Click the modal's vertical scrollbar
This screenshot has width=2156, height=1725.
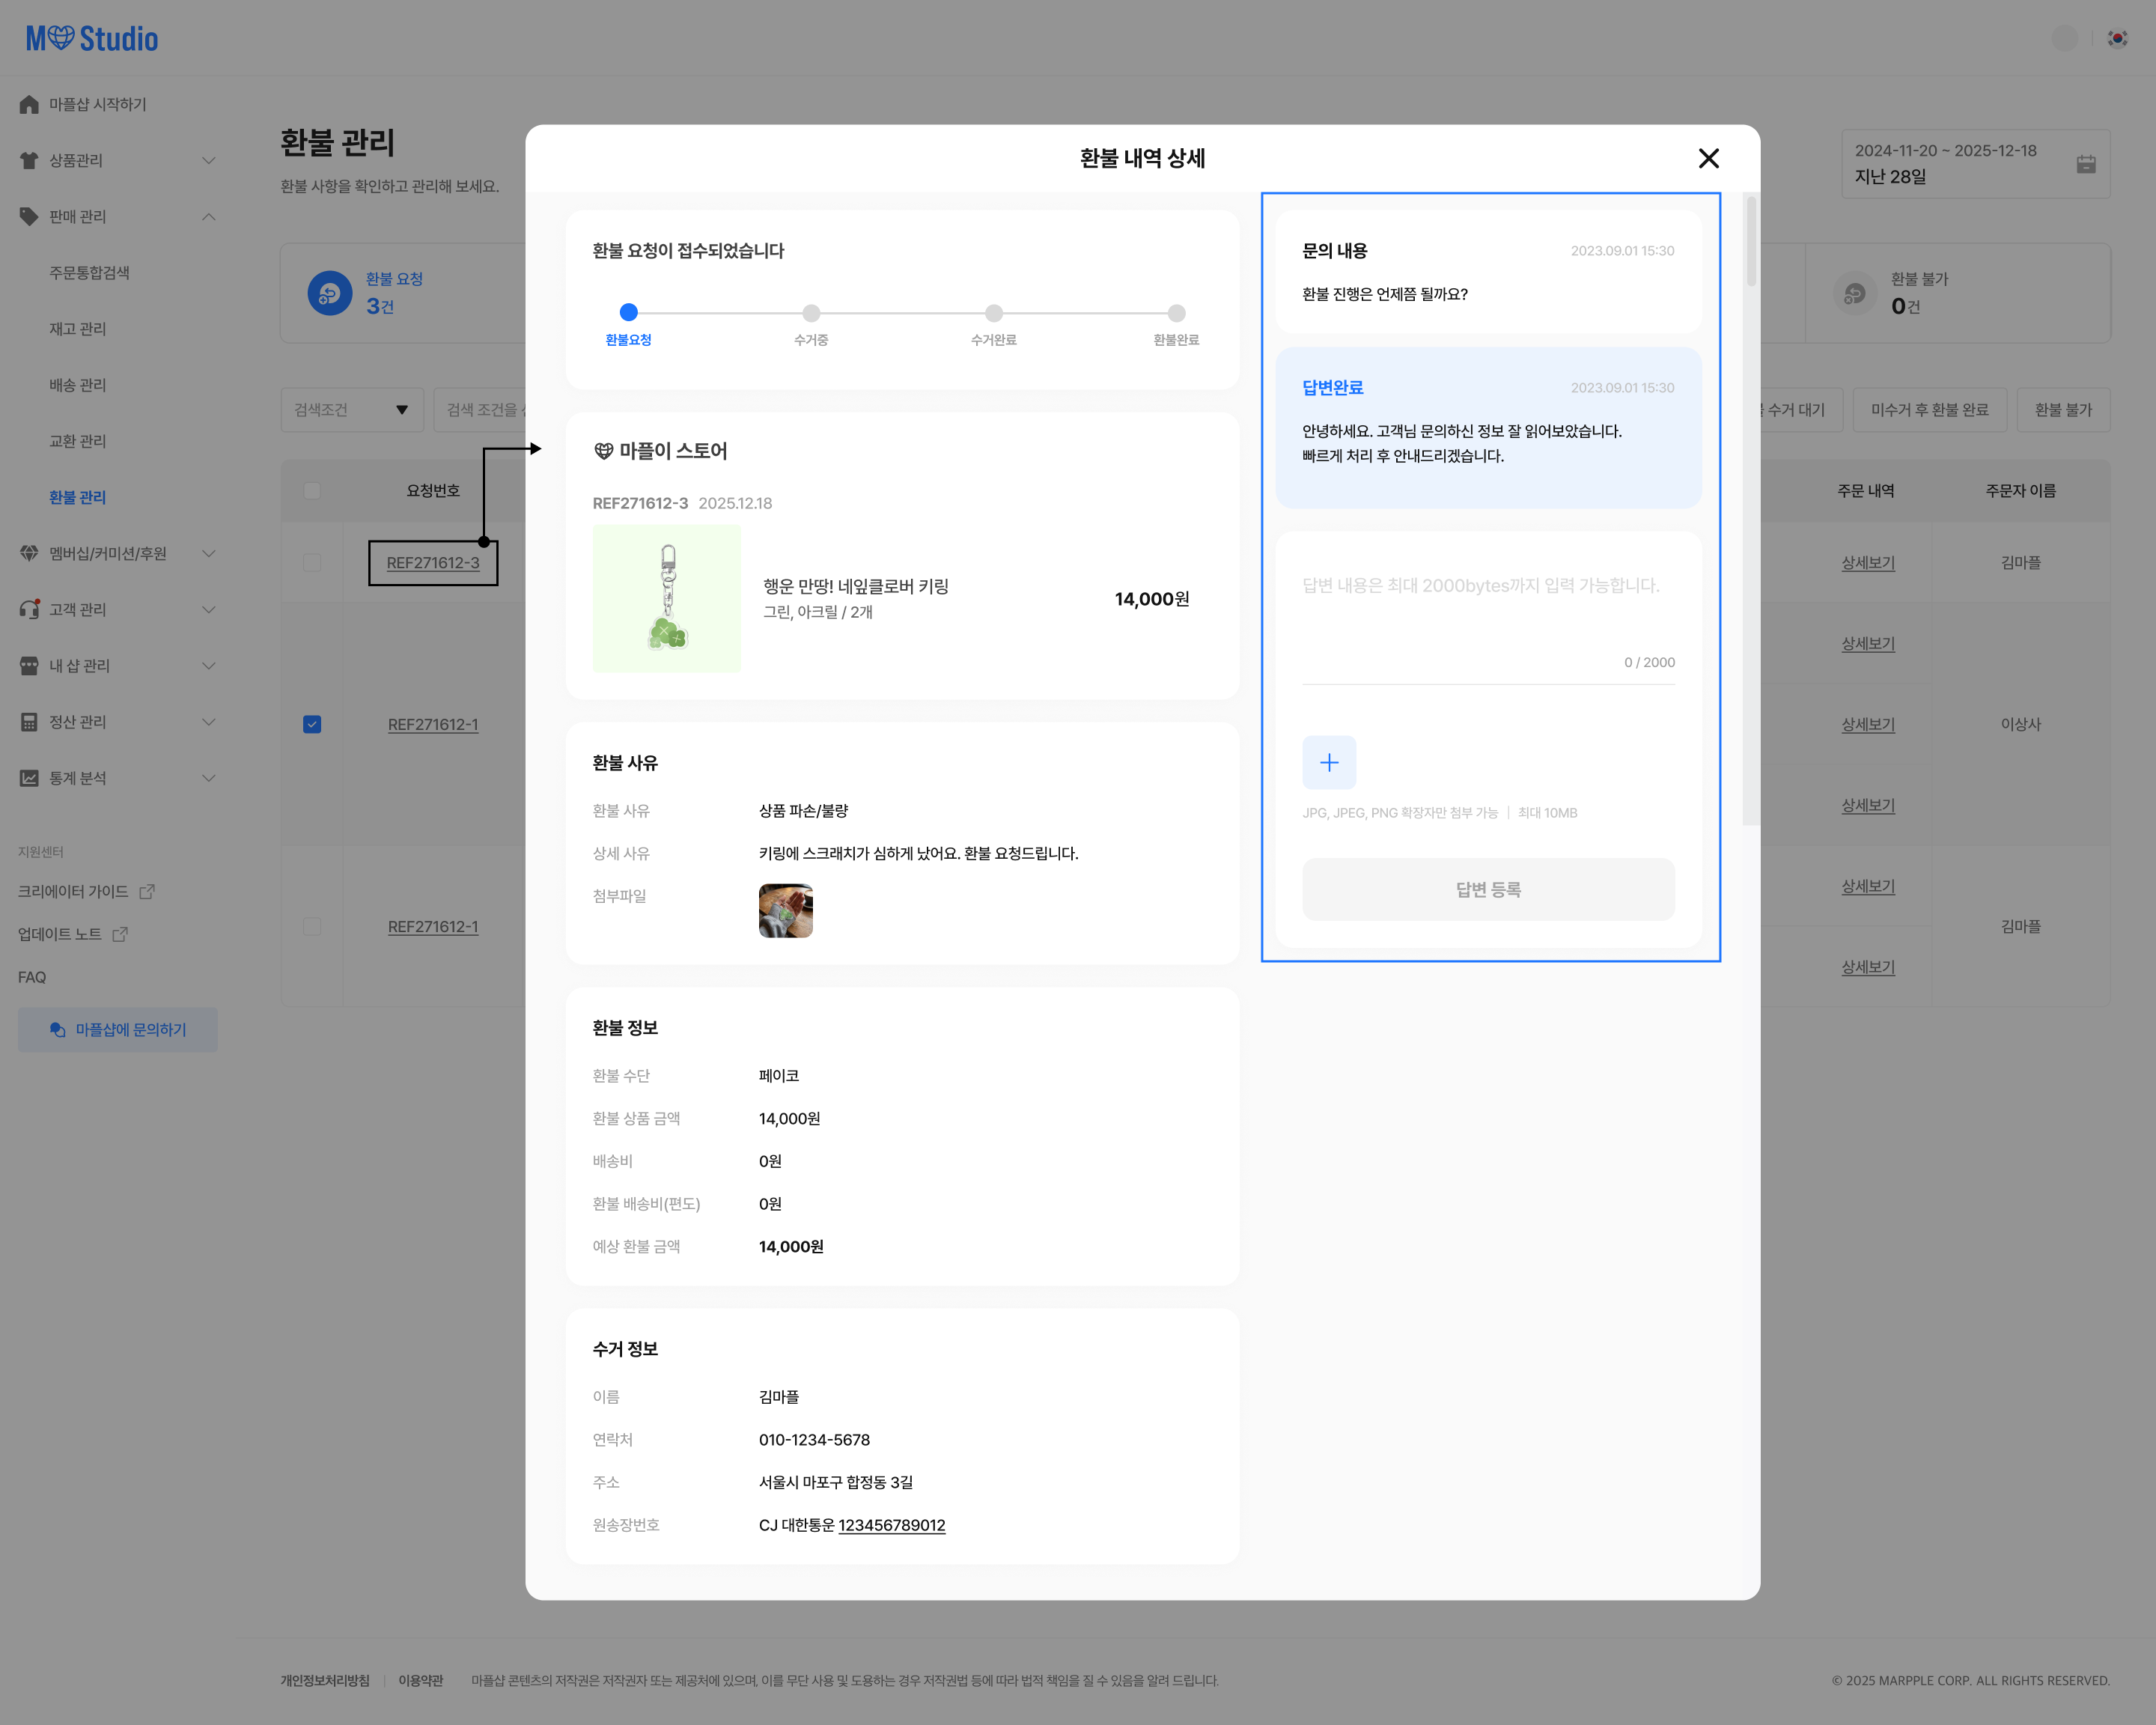[x=1750, y=240]
